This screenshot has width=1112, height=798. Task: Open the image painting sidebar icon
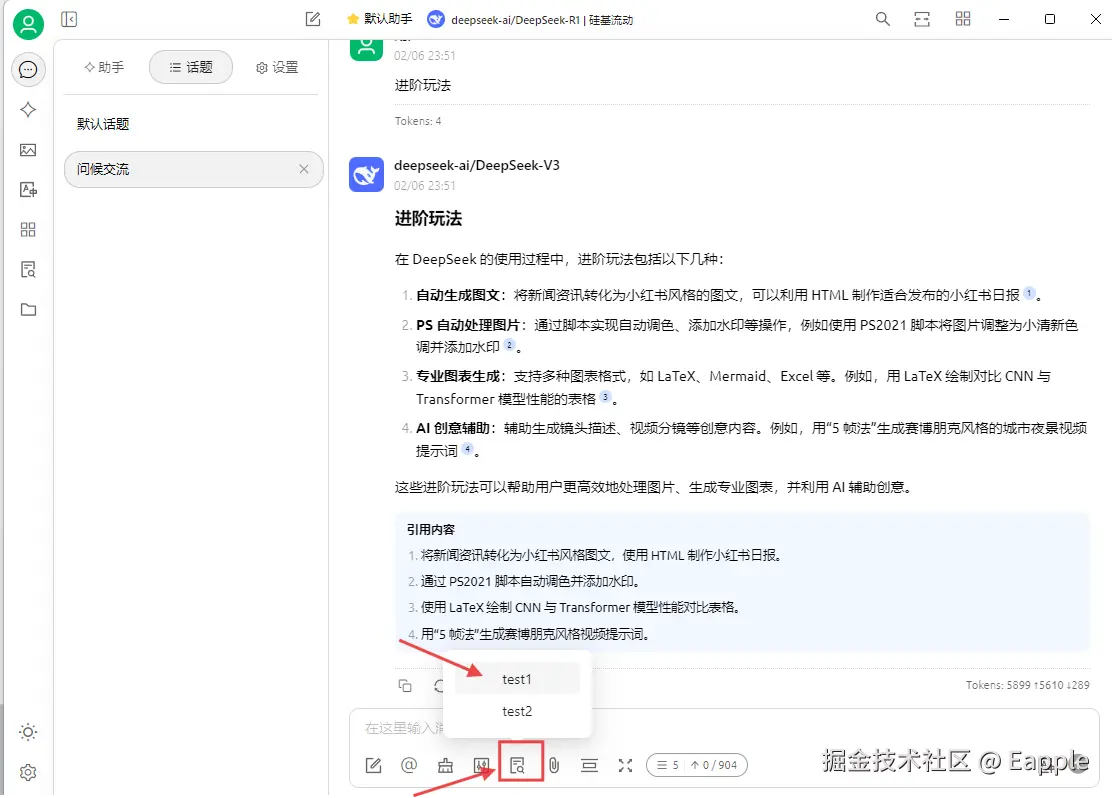(x=28, y=150)
